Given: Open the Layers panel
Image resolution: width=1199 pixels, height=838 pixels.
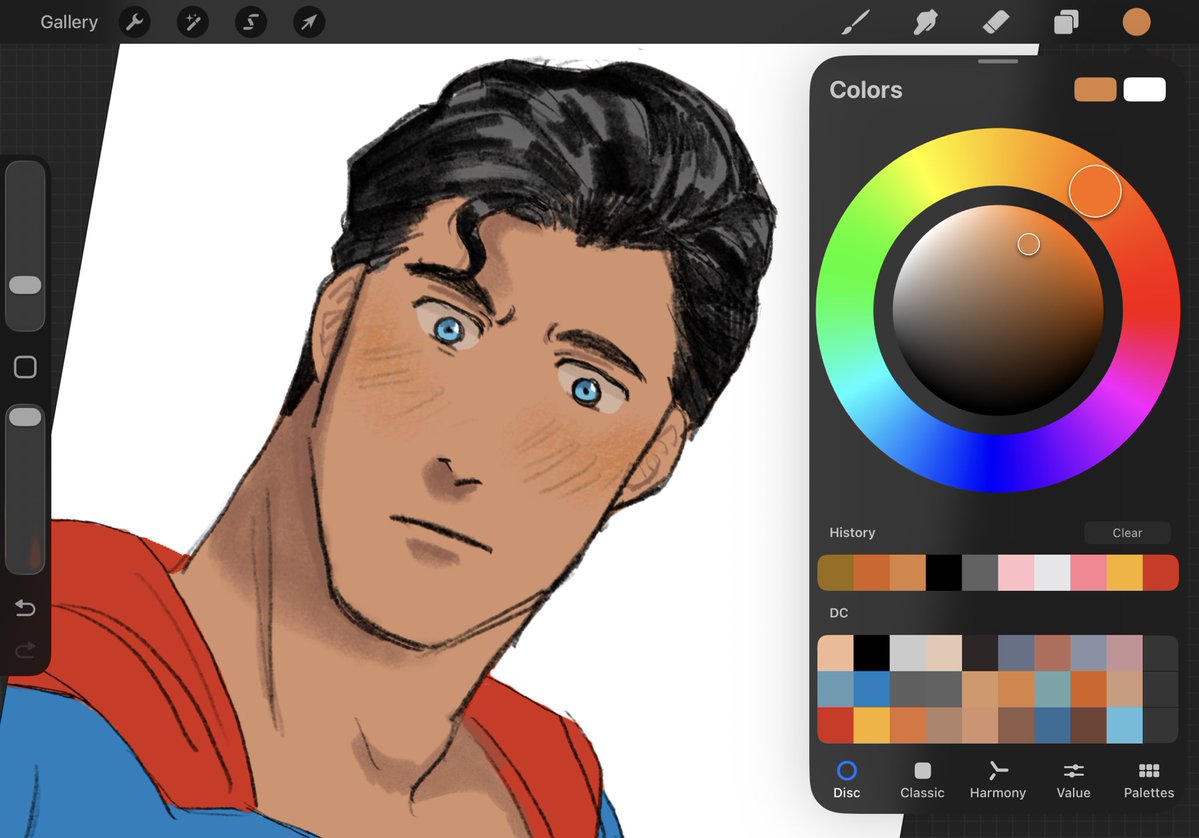Looking at the screenshot, I should (1066, 22).
